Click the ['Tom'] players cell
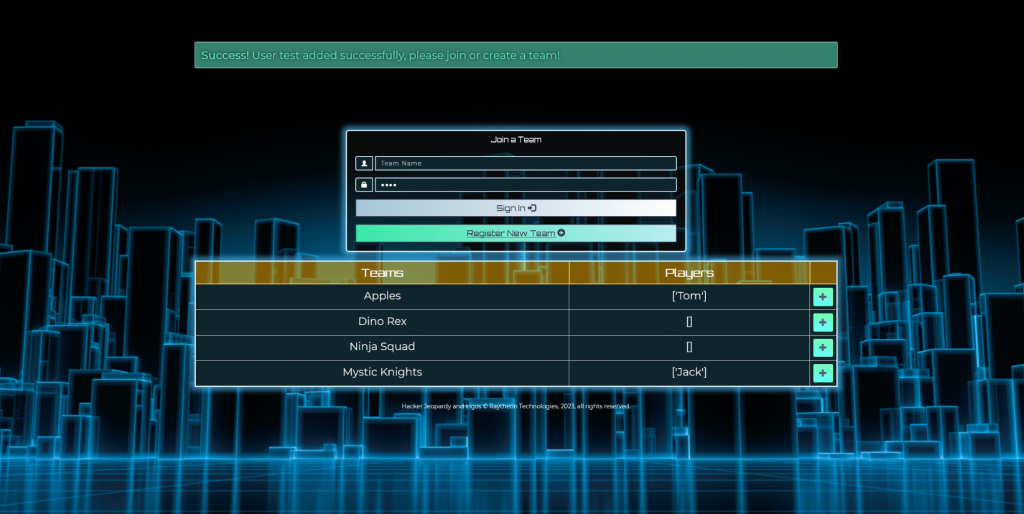Viewport: 1024px width, 514px height. [689, 296]
